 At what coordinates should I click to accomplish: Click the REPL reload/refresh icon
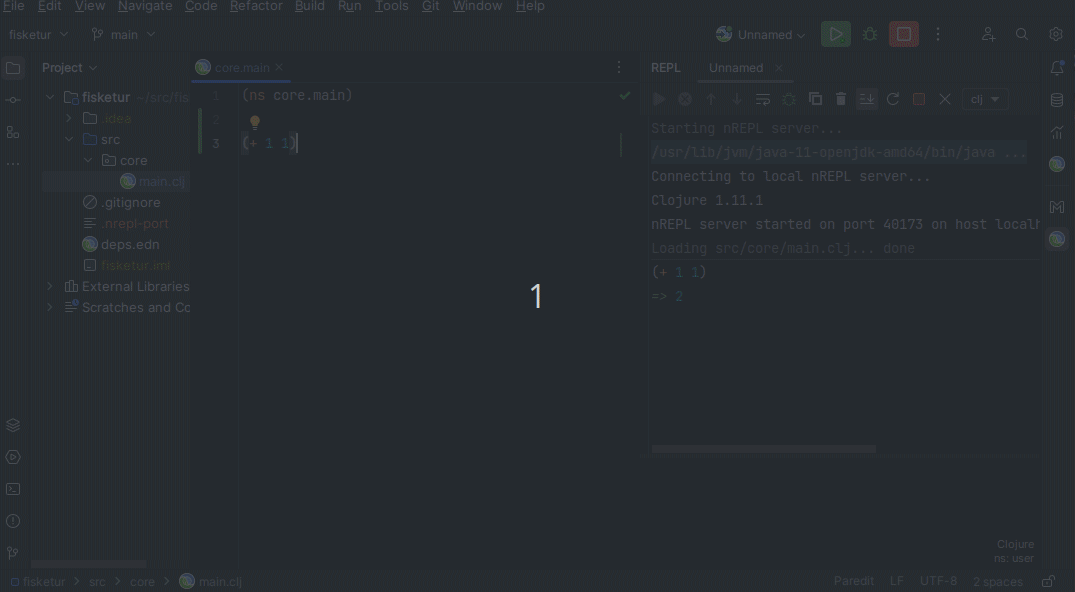point(893,99)
